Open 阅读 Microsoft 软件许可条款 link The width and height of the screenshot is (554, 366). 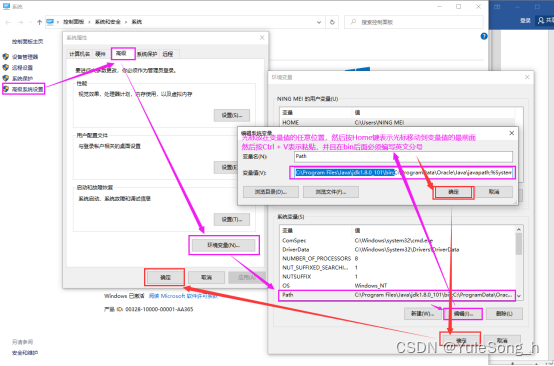point(183,296)
